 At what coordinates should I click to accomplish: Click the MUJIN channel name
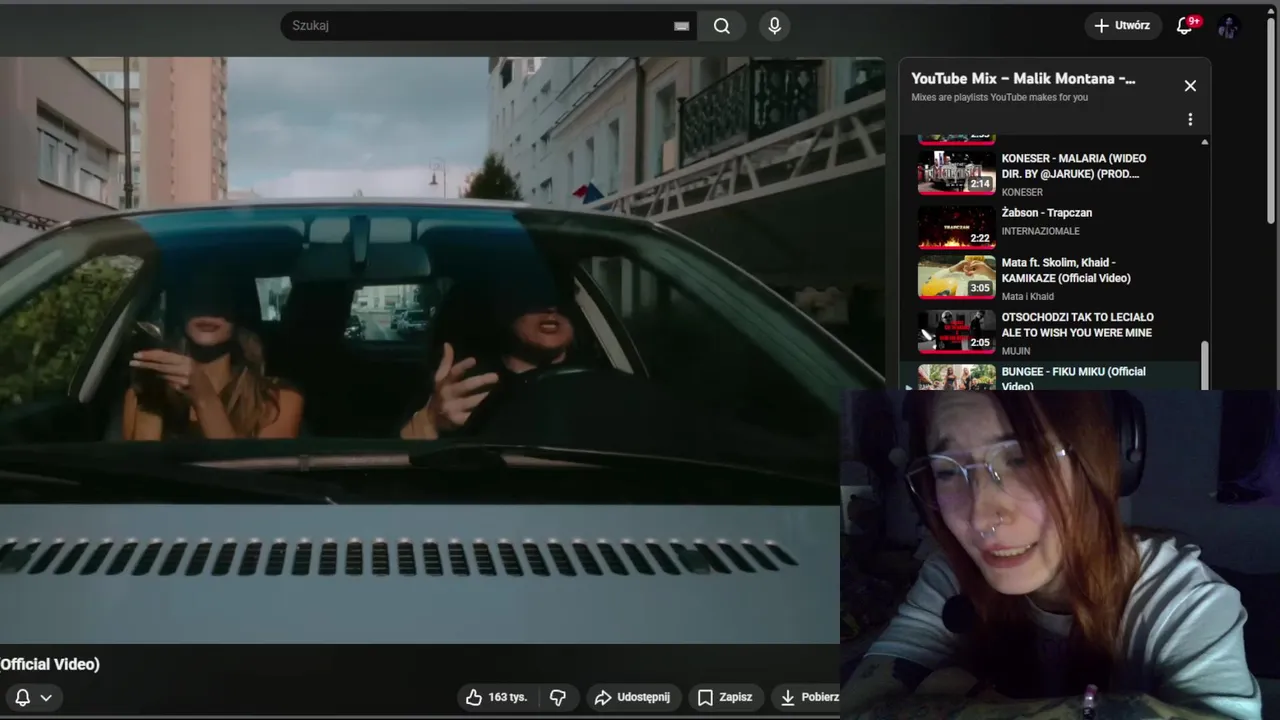pyautogui.click(x=1016, y=351)
